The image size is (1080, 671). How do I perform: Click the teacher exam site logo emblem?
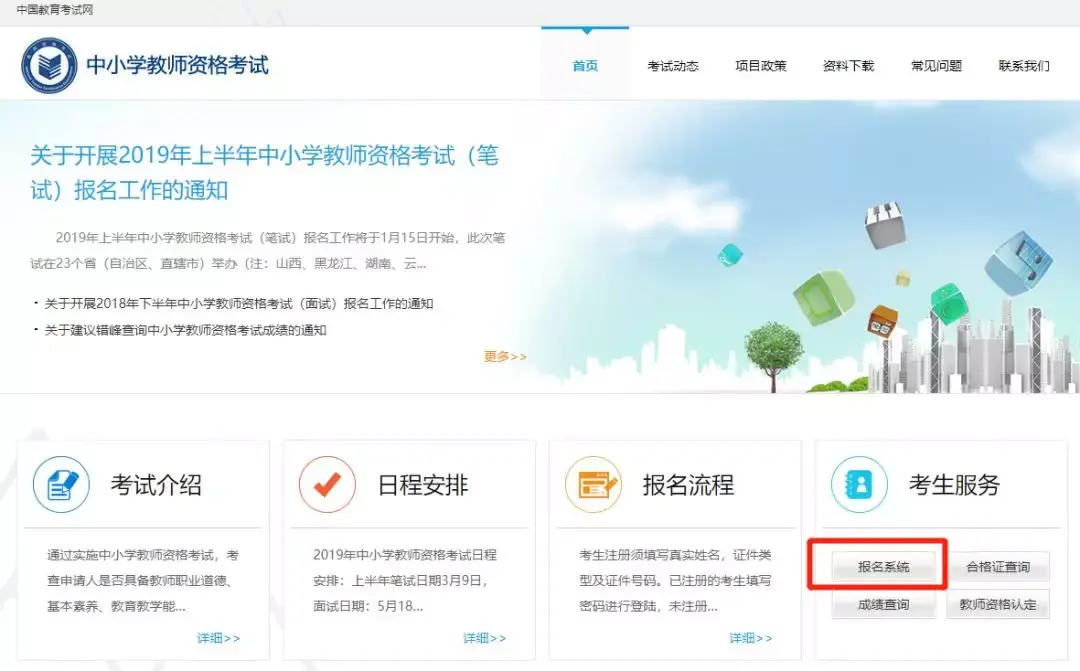click(49, 65)
